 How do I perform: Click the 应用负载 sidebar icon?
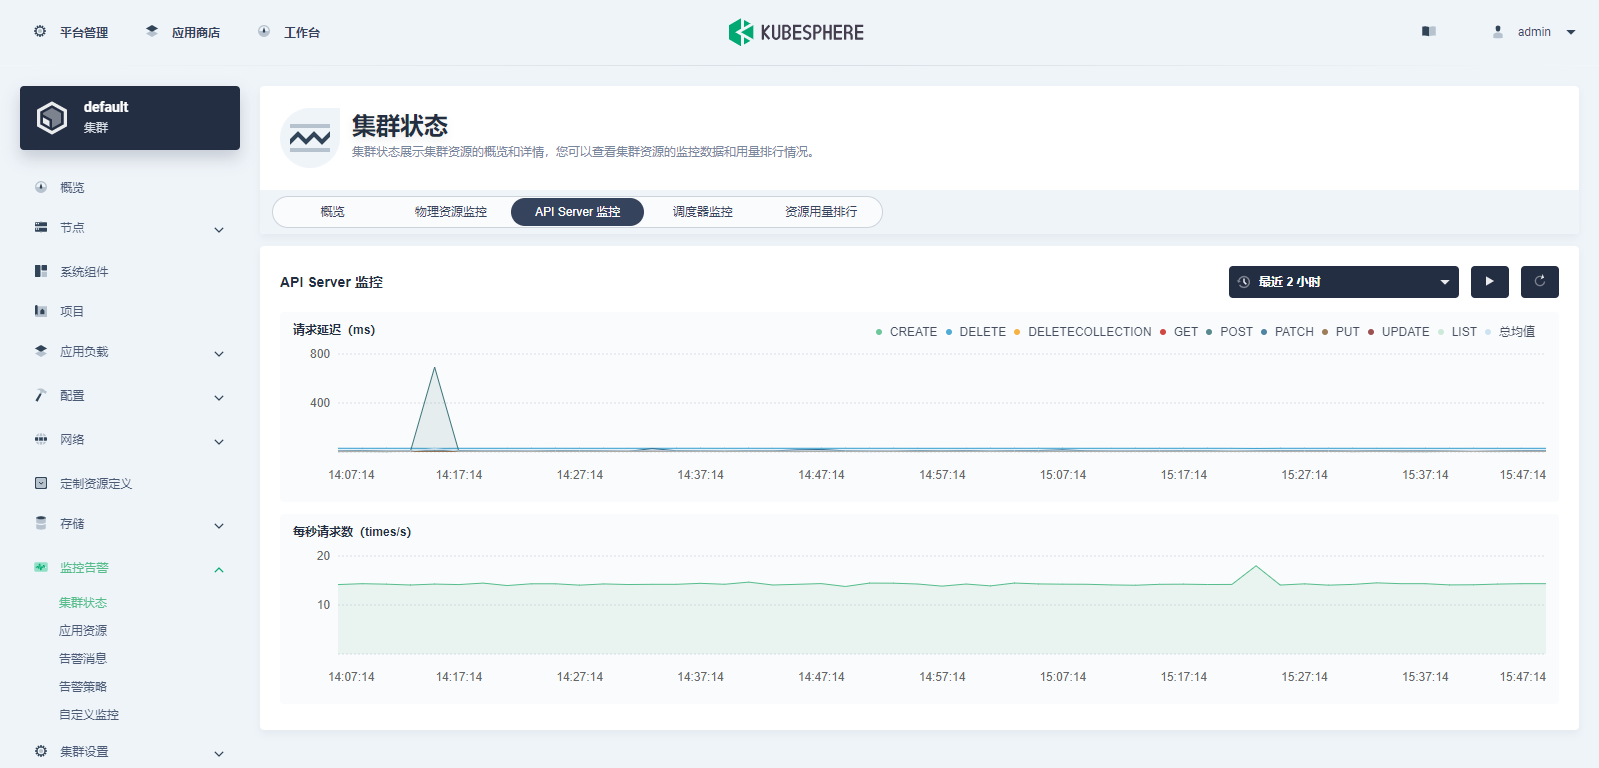pyautogui.click(x=41, y=351)
